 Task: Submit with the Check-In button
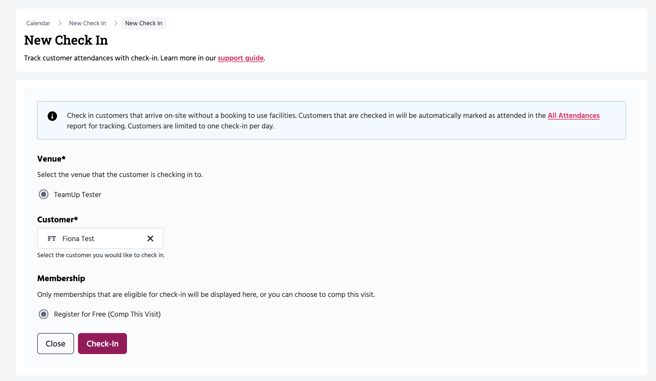[x=102, y=343]
